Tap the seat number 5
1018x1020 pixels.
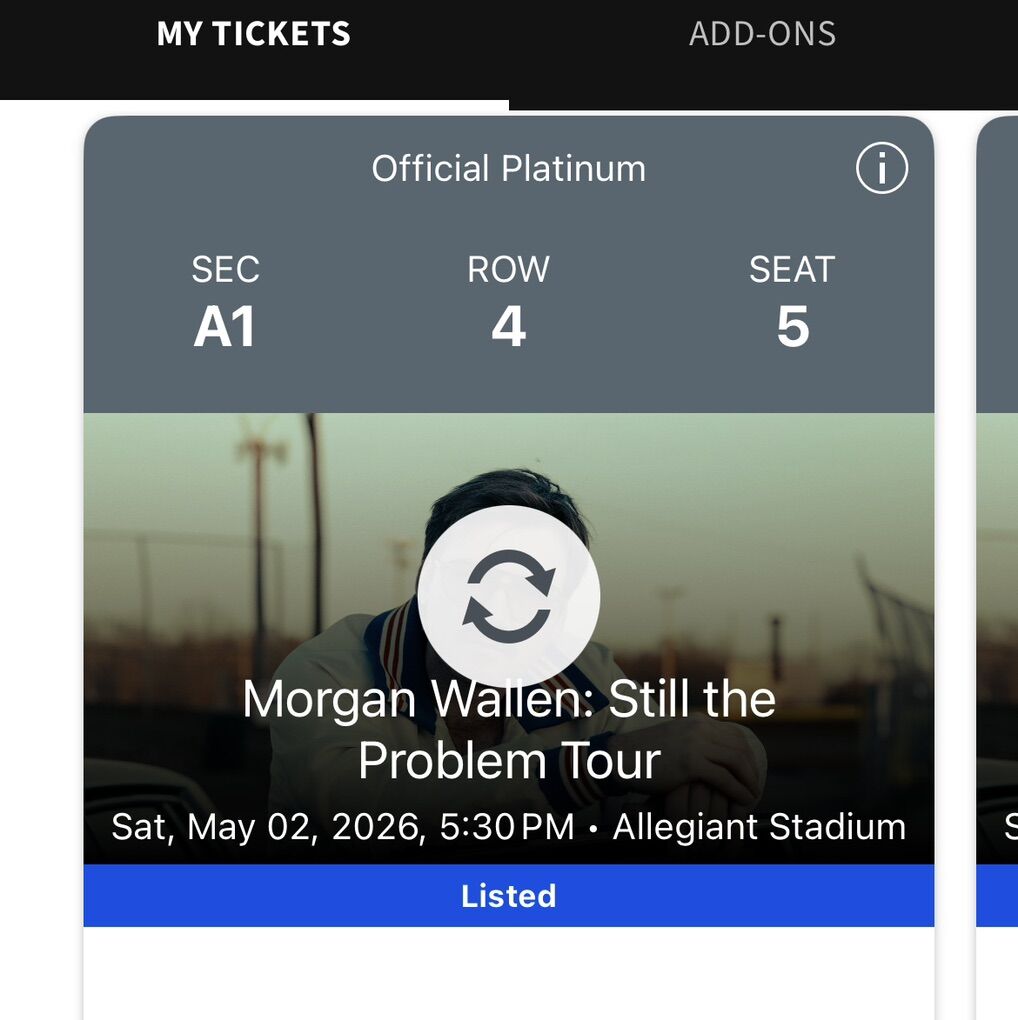[x=792, y=328]
